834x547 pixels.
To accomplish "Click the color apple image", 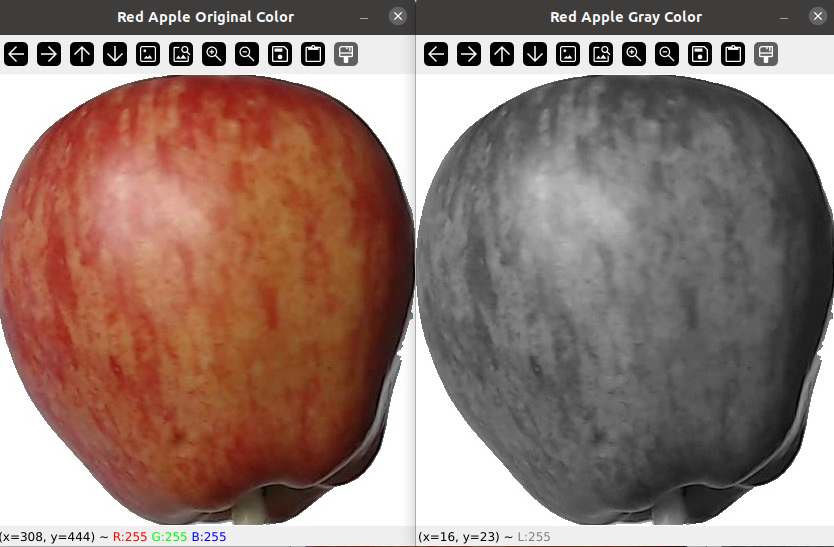I will point(207,300).
